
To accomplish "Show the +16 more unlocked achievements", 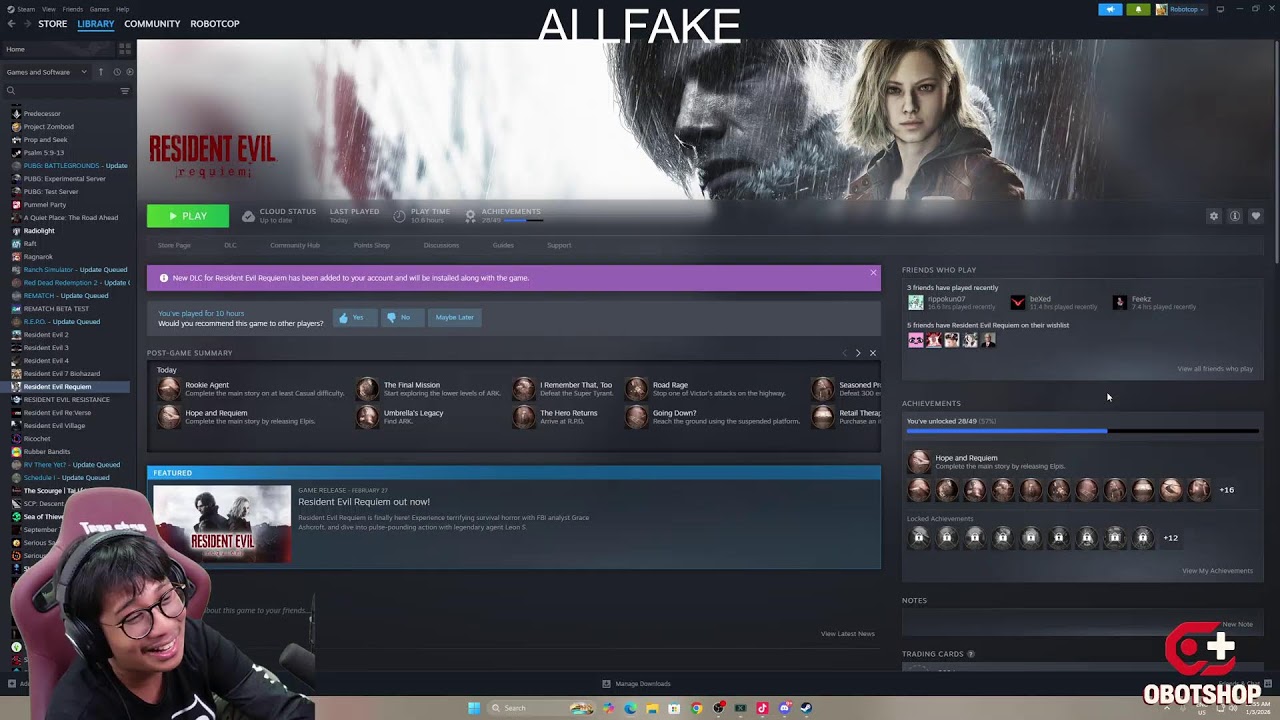I will tap(1227, 490).
